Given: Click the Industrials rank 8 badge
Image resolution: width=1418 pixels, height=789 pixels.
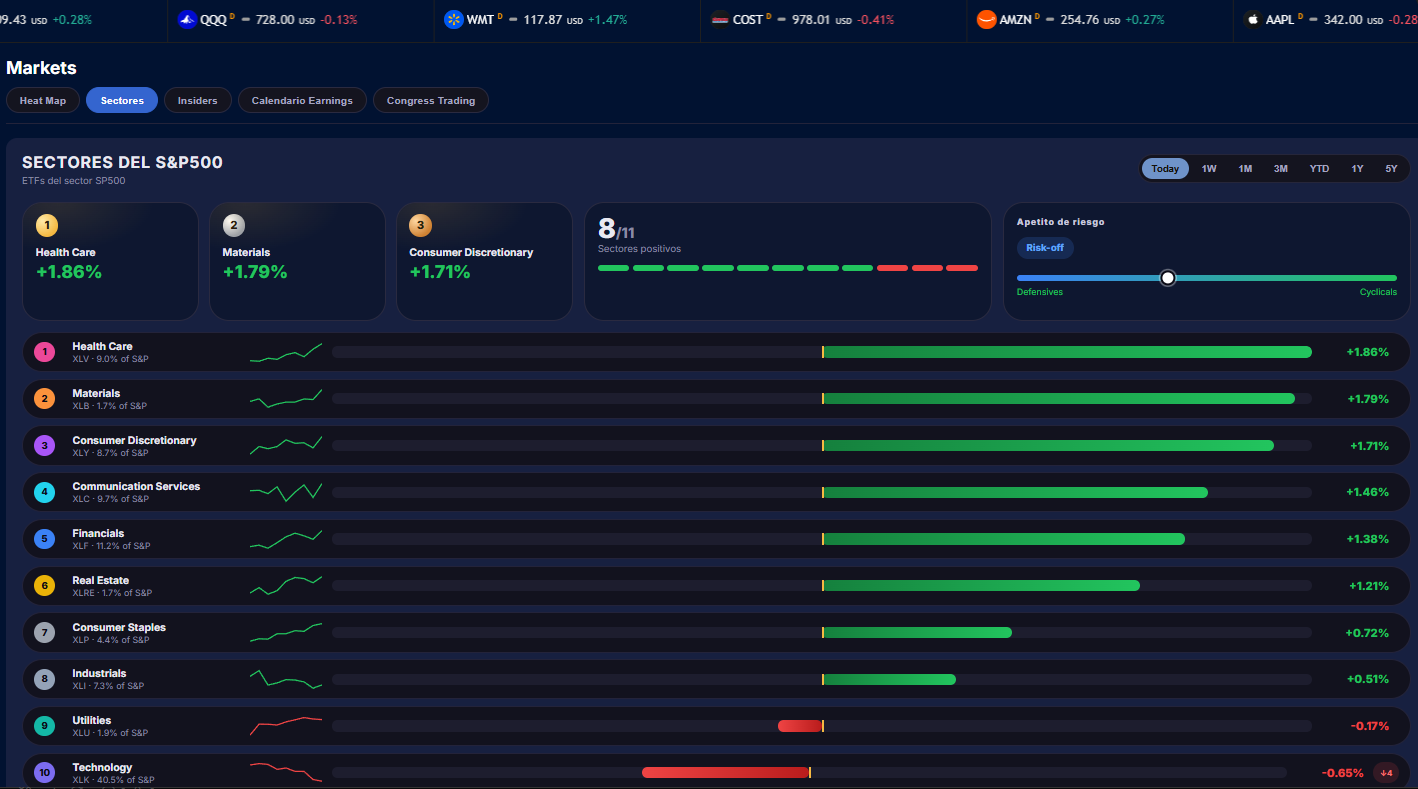Looking at the screenshot, I should pyautogui.click(x=44, y=679).
